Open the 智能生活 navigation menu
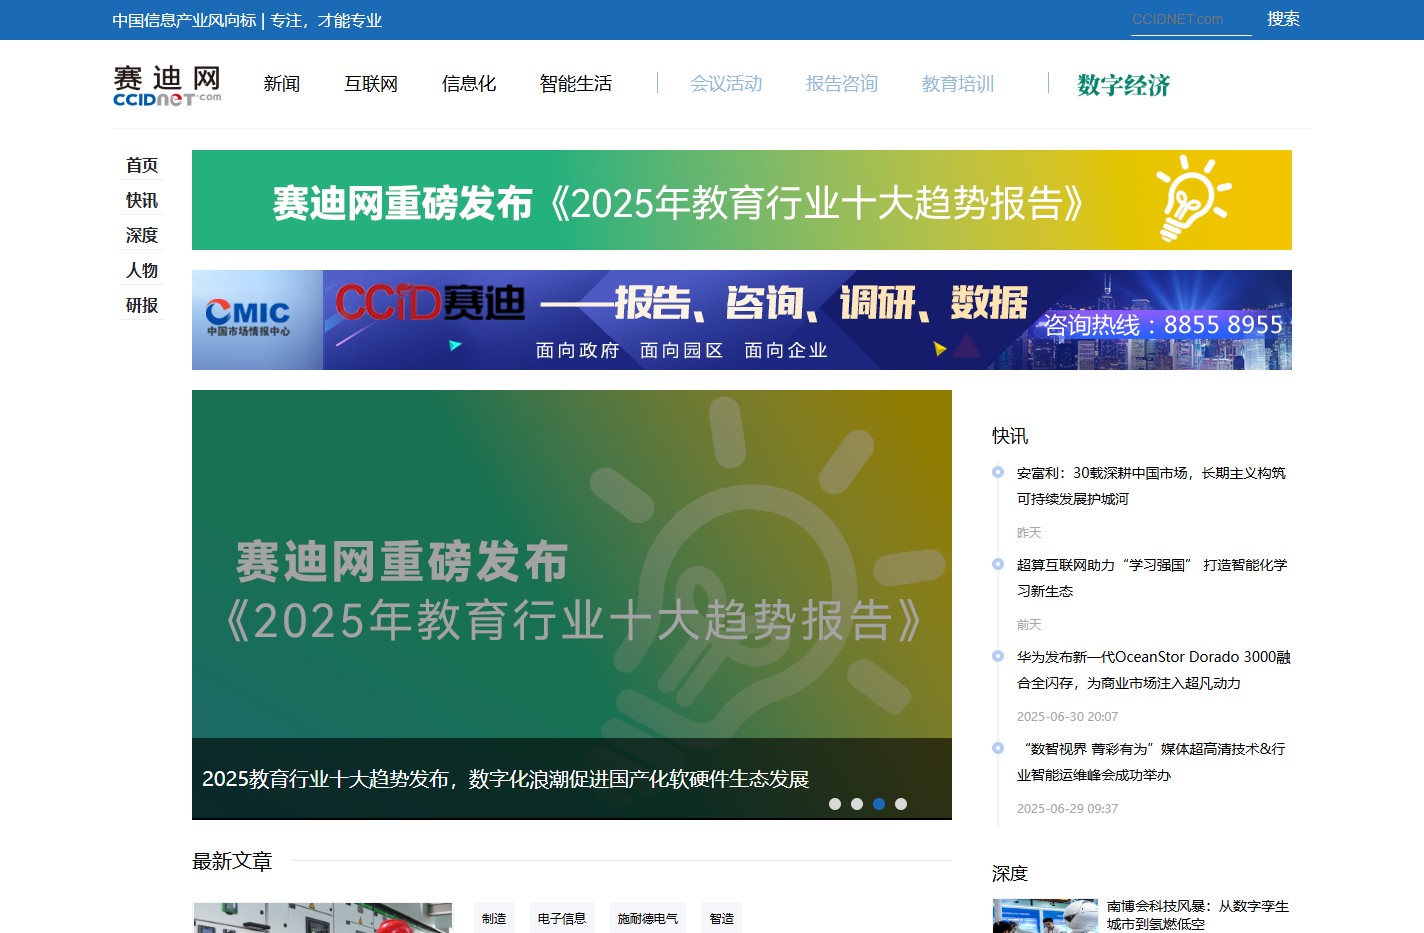This screenshot has height=933, width=1424. point(576,84)
